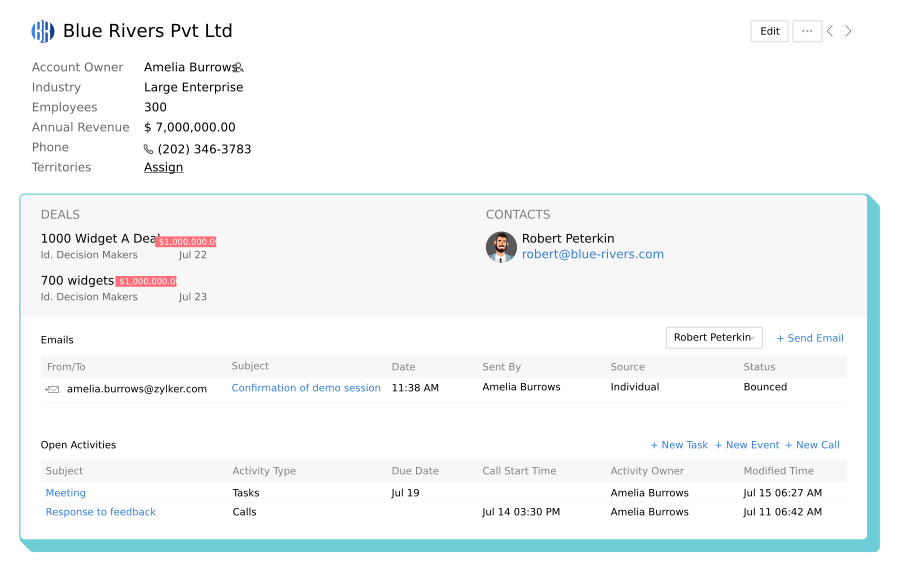This screenshot has height=572, width=900.
Task: Click the Tasks activity type cell
Action: click(x=246, y=493)
